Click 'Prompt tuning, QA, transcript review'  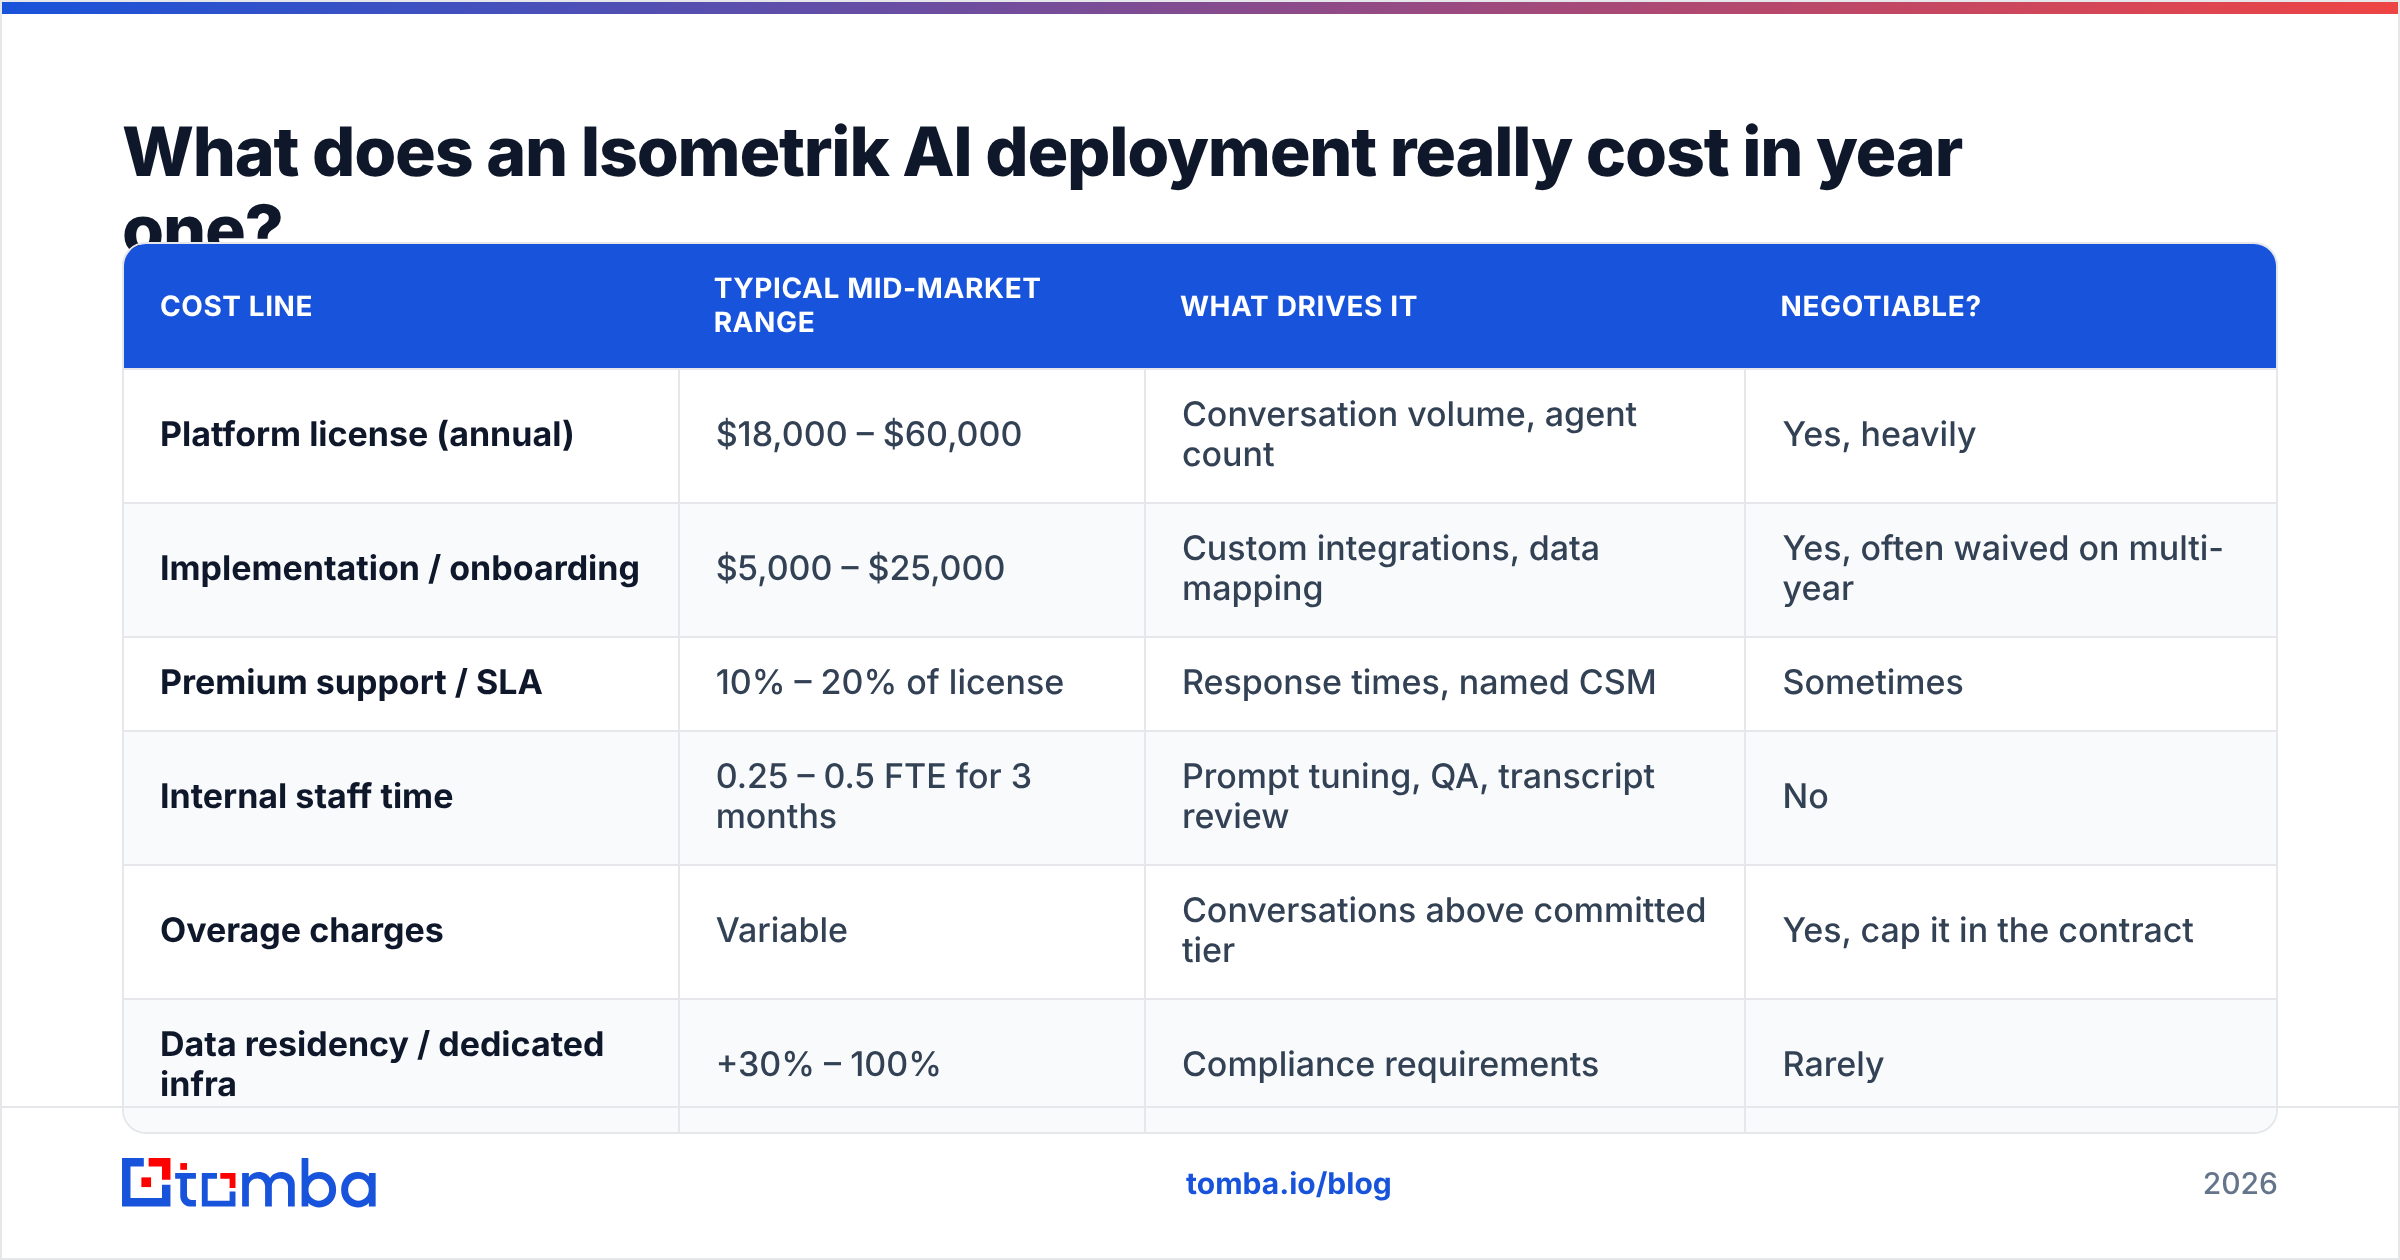(1418, 796)
